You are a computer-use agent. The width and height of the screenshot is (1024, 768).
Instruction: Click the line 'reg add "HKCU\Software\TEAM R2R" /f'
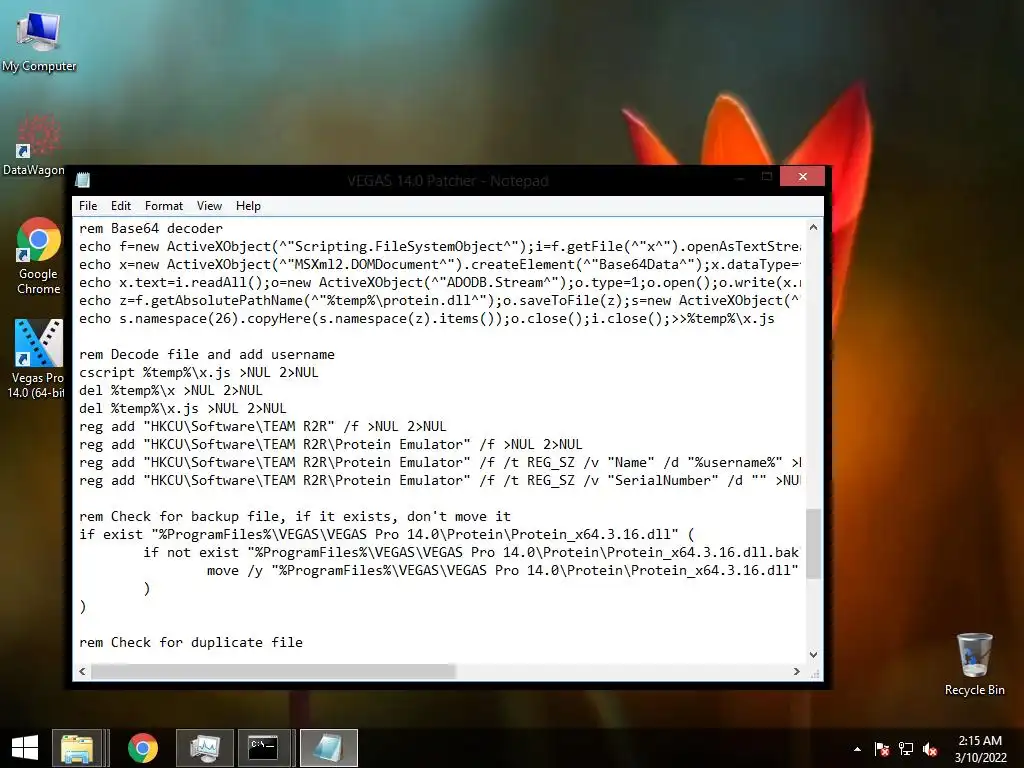263,426
